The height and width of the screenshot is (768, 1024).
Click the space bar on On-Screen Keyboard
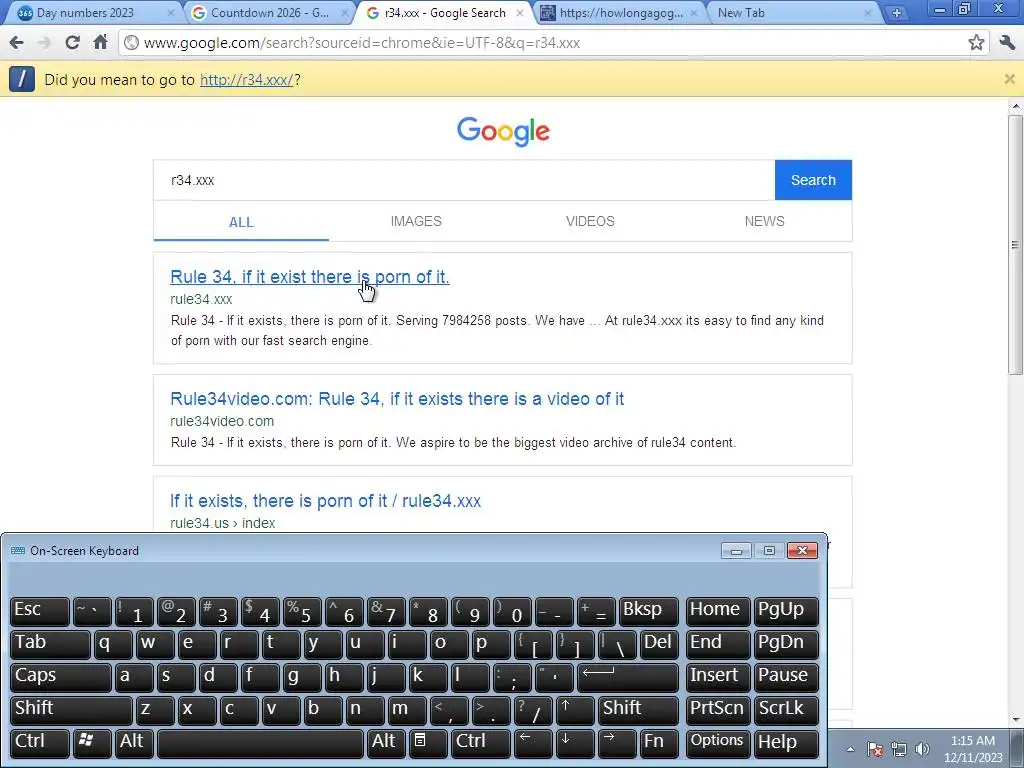coord(261,743)
